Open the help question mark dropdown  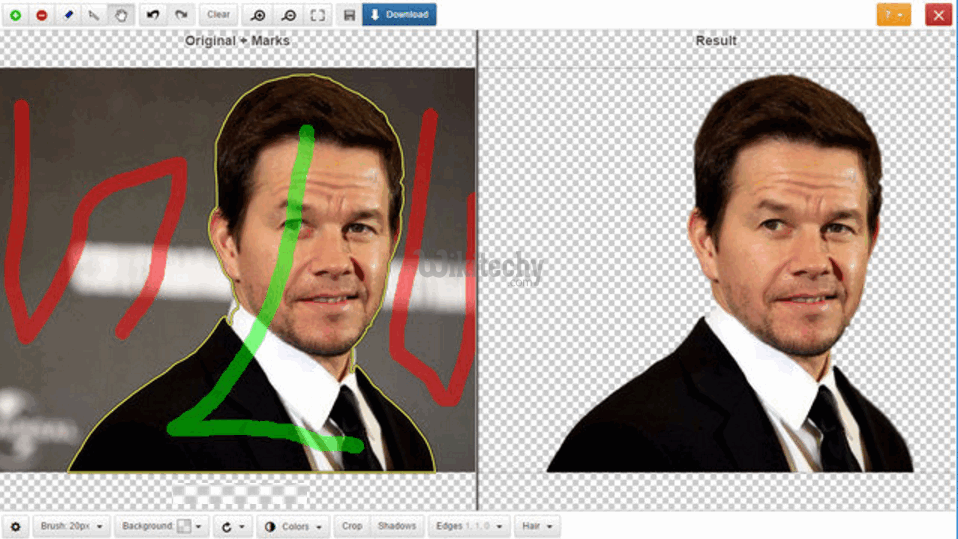tap(893, 15)
